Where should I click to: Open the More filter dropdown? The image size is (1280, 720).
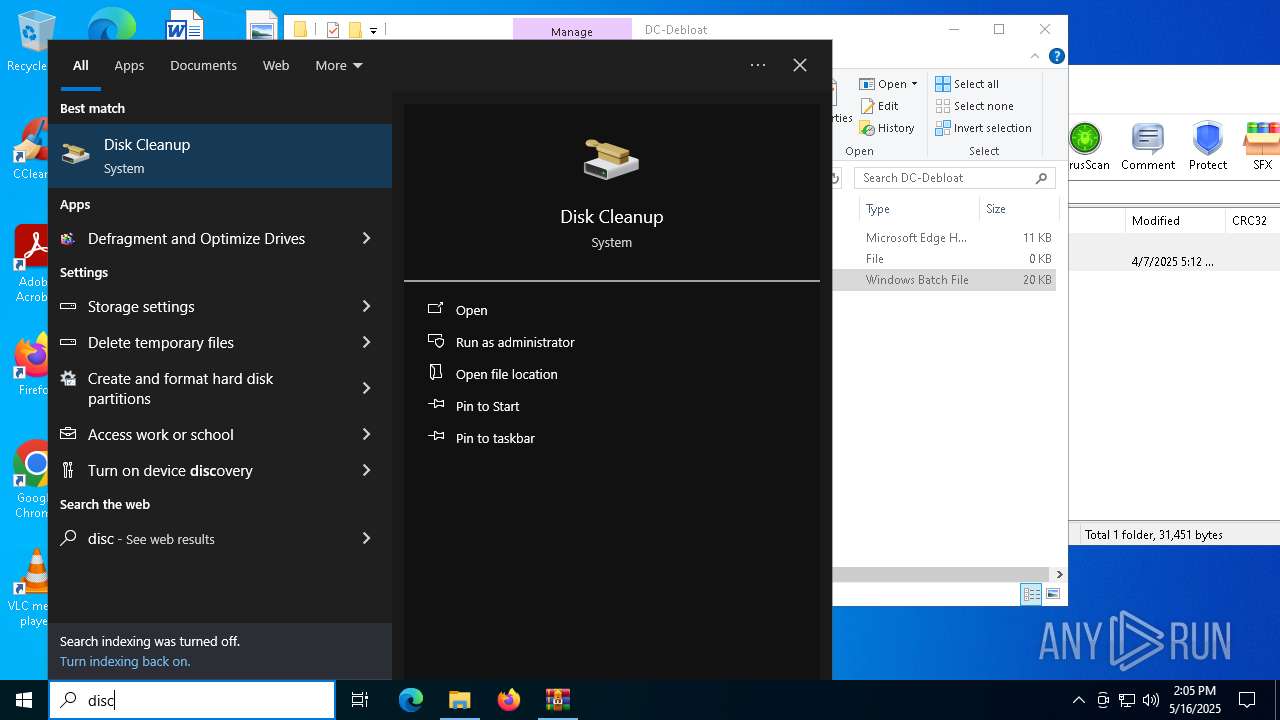(339, 65)
